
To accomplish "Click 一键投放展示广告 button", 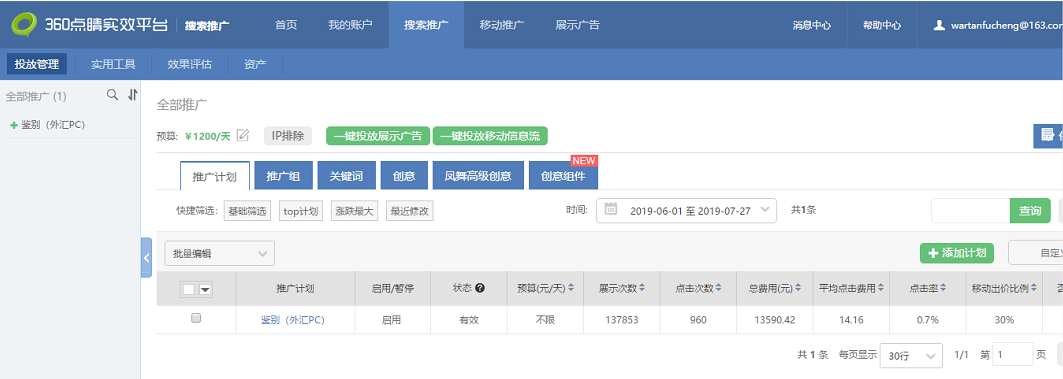I will (378, 136).
